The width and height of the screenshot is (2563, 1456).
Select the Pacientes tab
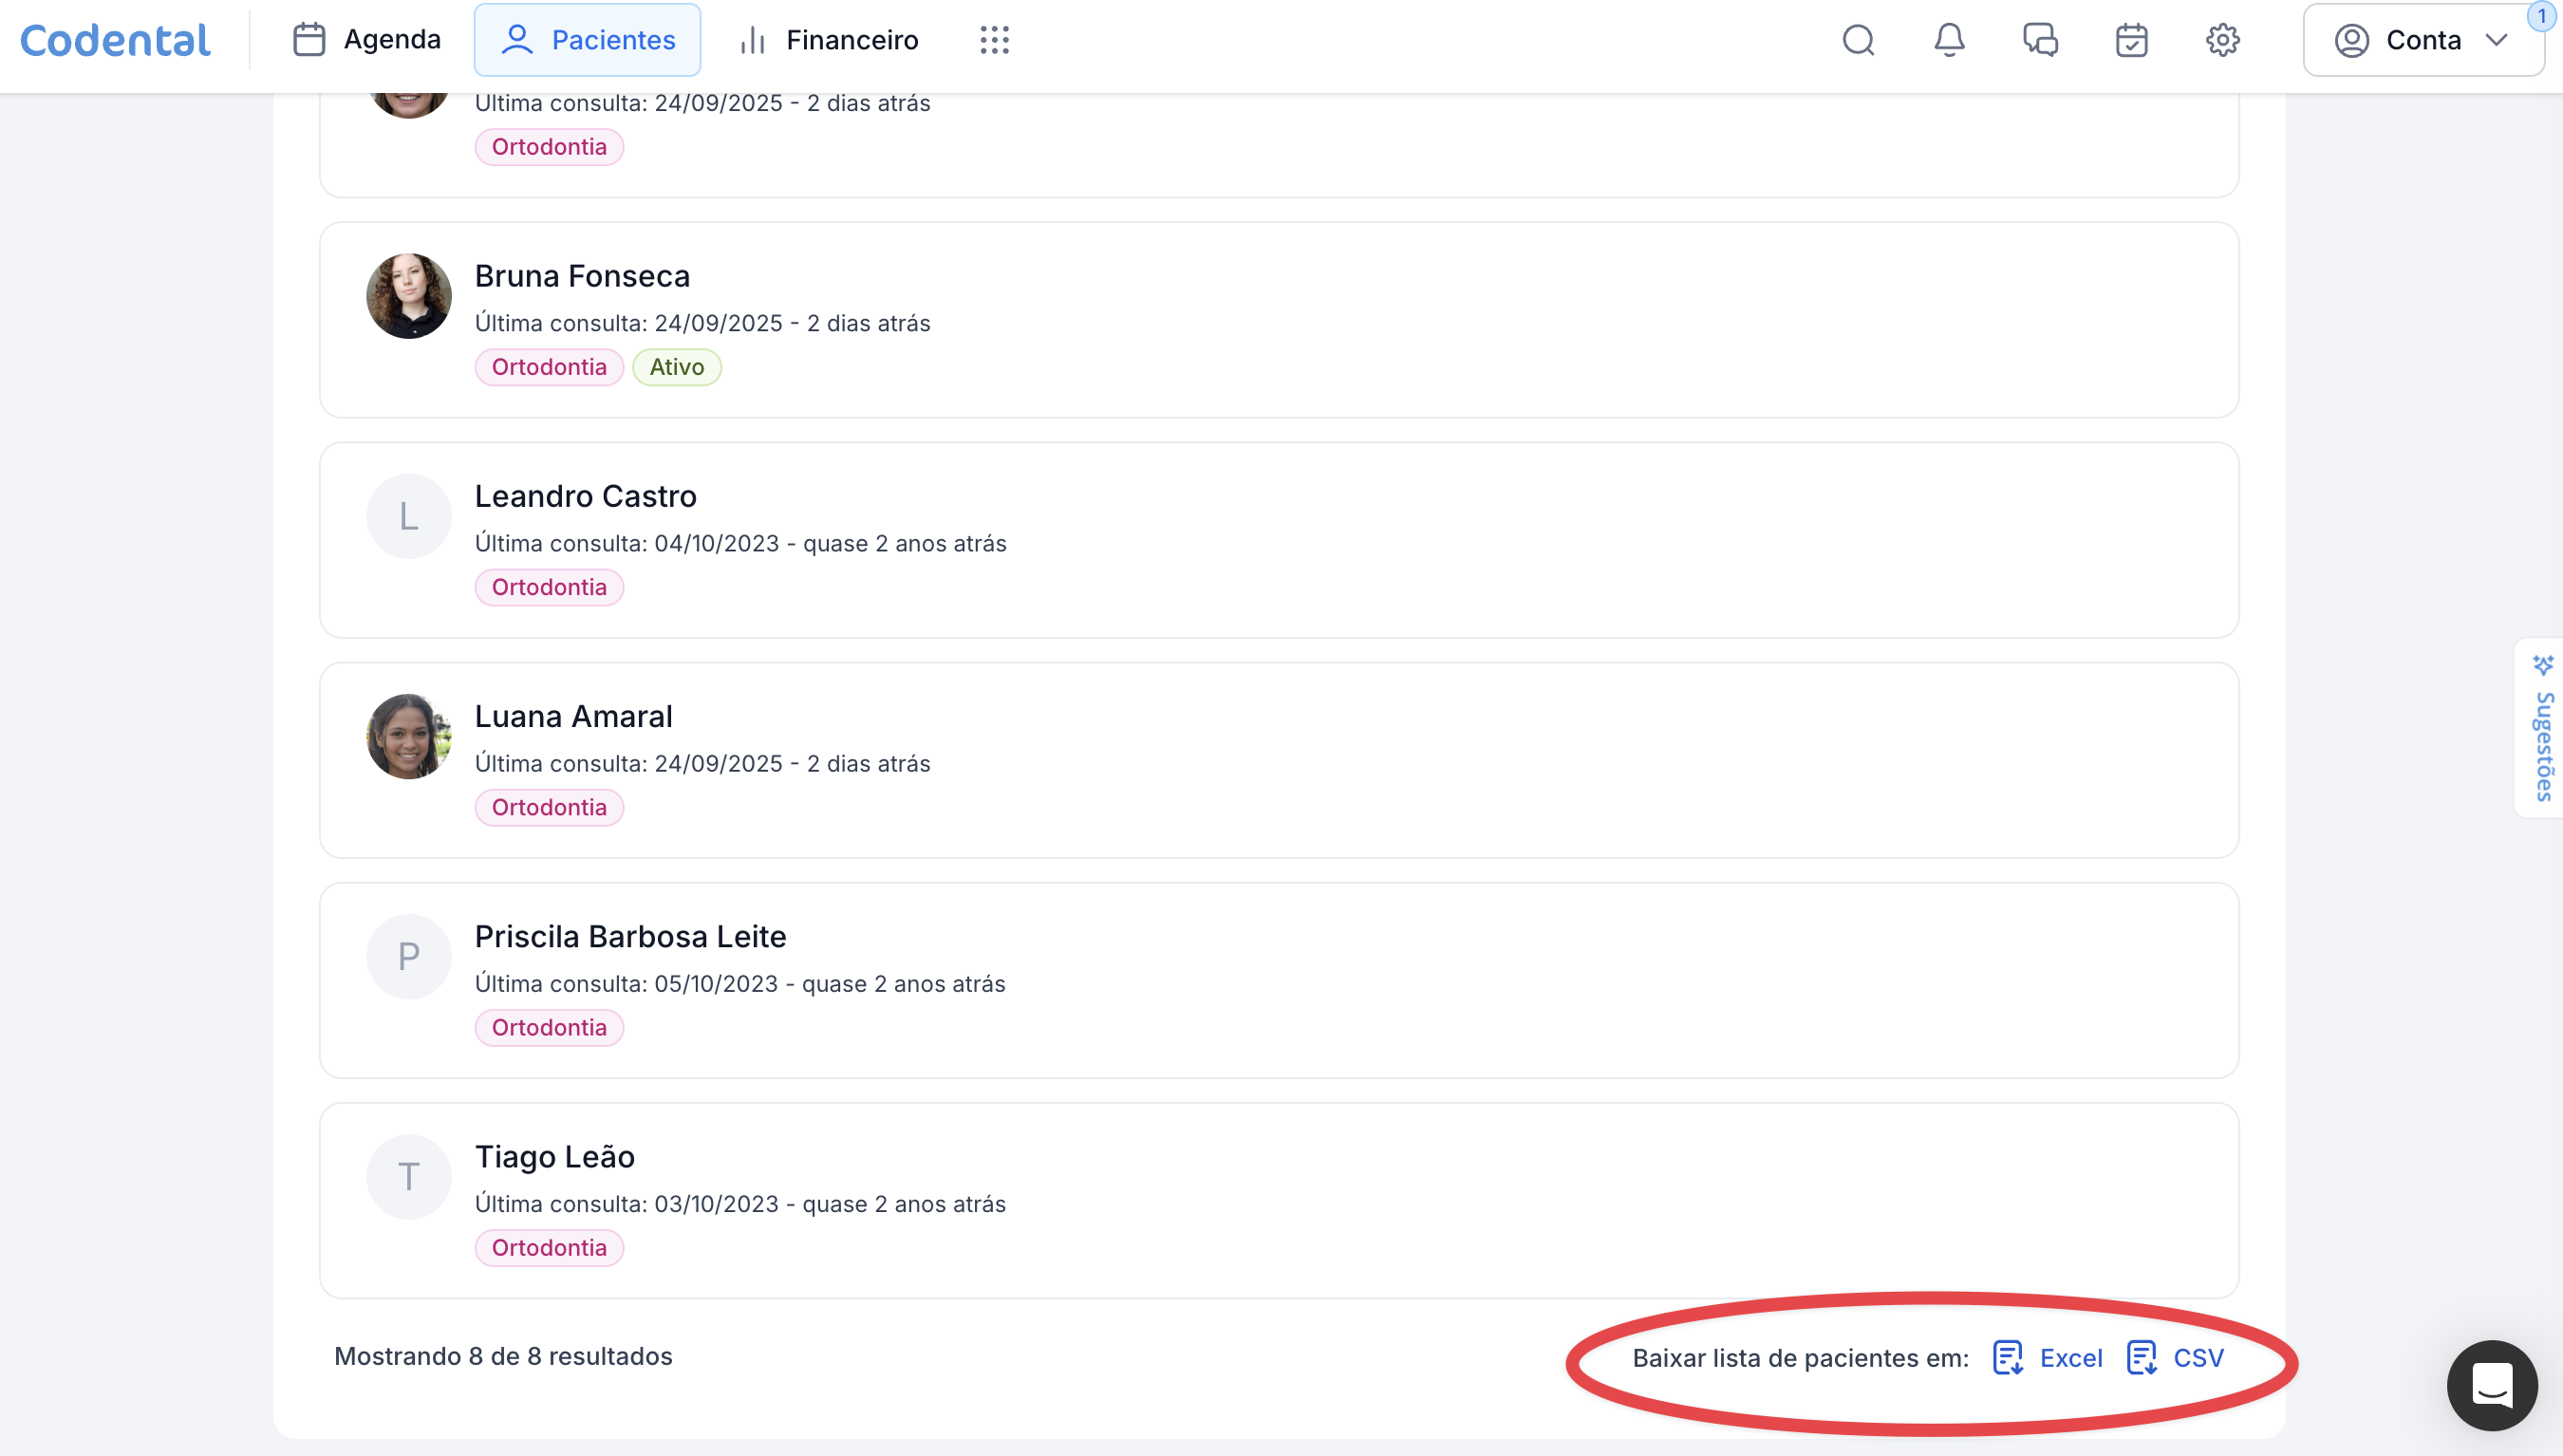click(588, 40)
